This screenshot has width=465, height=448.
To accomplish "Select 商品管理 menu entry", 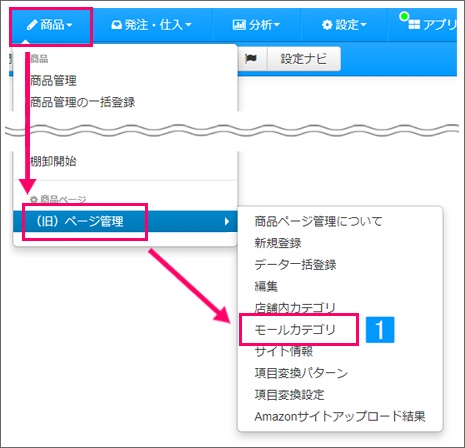I will (53, 81).
